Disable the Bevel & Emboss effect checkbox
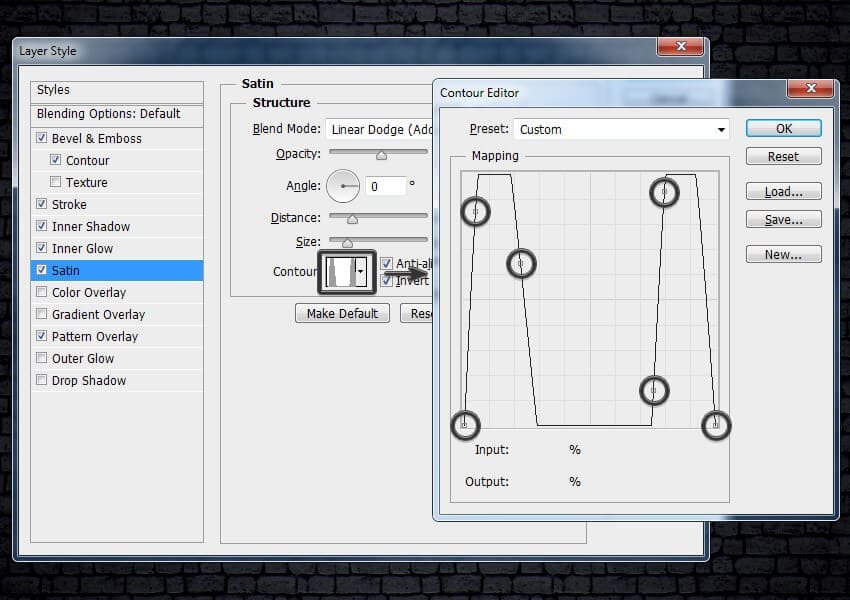The image size is (850, 600). [x=41, y=139]
